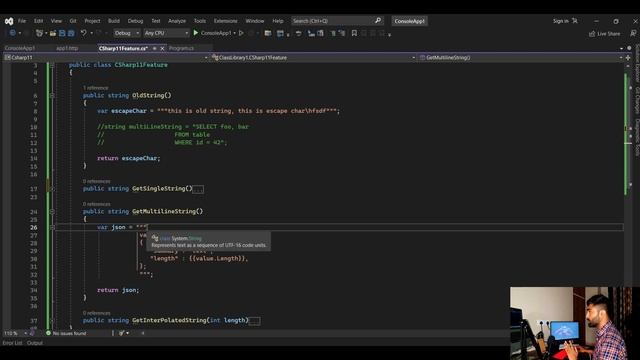Viewport: 640px width, 360px height.
Task: Open the Debug configuration dropdown
Action: click(127, 33)
